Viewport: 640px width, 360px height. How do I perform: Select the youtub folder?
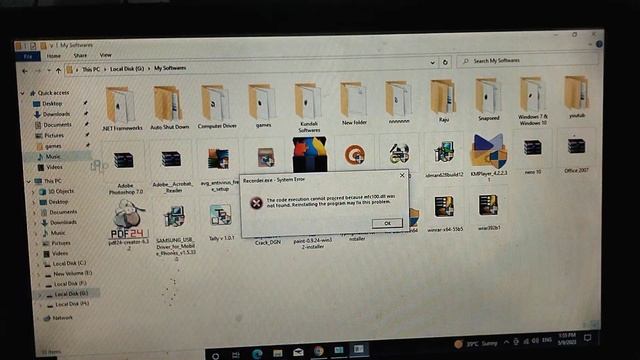pos(576,97)
